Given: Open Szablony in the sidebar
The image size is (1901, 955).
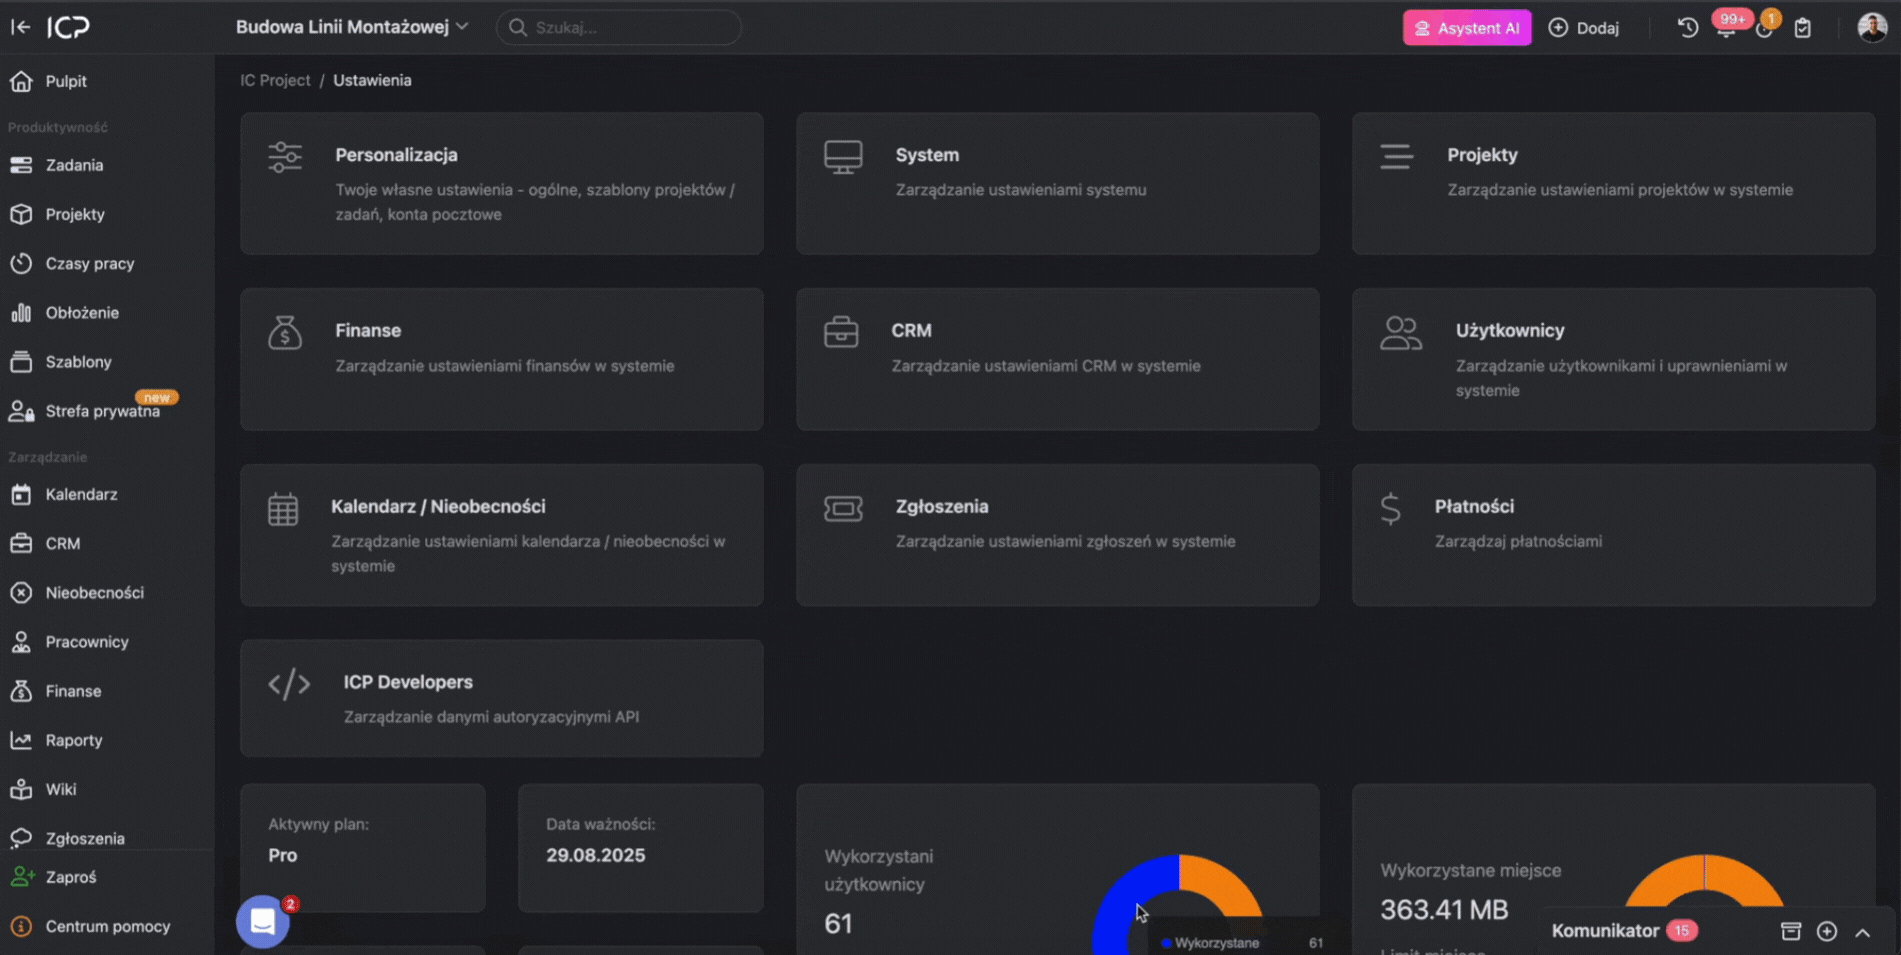Looking at the screenshot, I should (78, 361).
